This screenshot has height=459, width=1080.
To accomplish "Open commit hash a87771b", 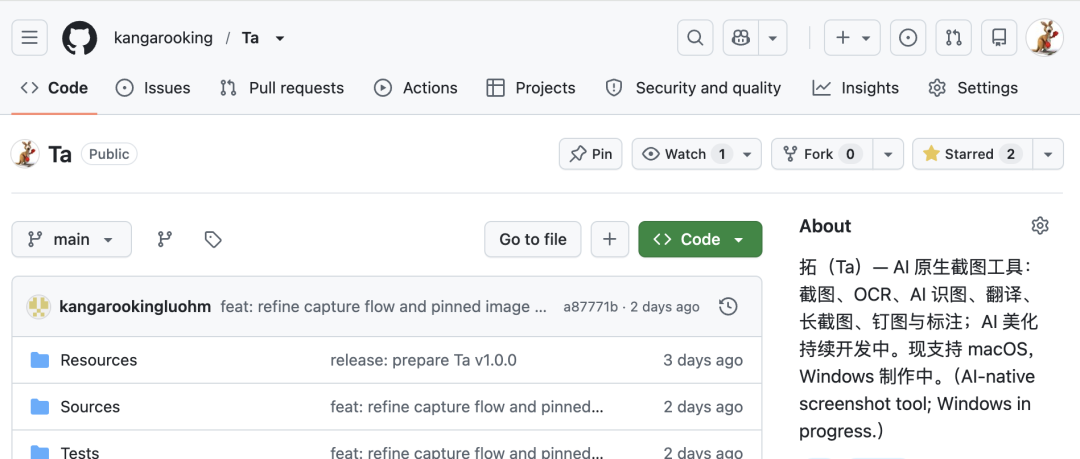I will pos(590,307).
